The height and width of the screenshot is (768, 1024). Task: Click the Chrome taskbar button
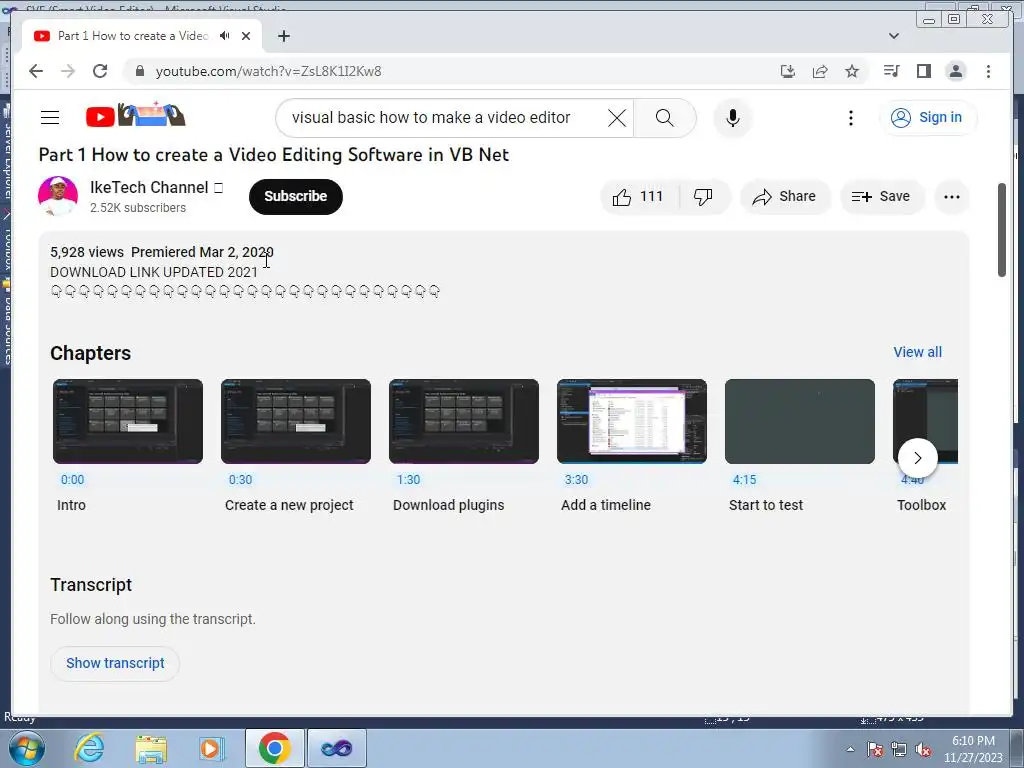(x=274, y=748)
